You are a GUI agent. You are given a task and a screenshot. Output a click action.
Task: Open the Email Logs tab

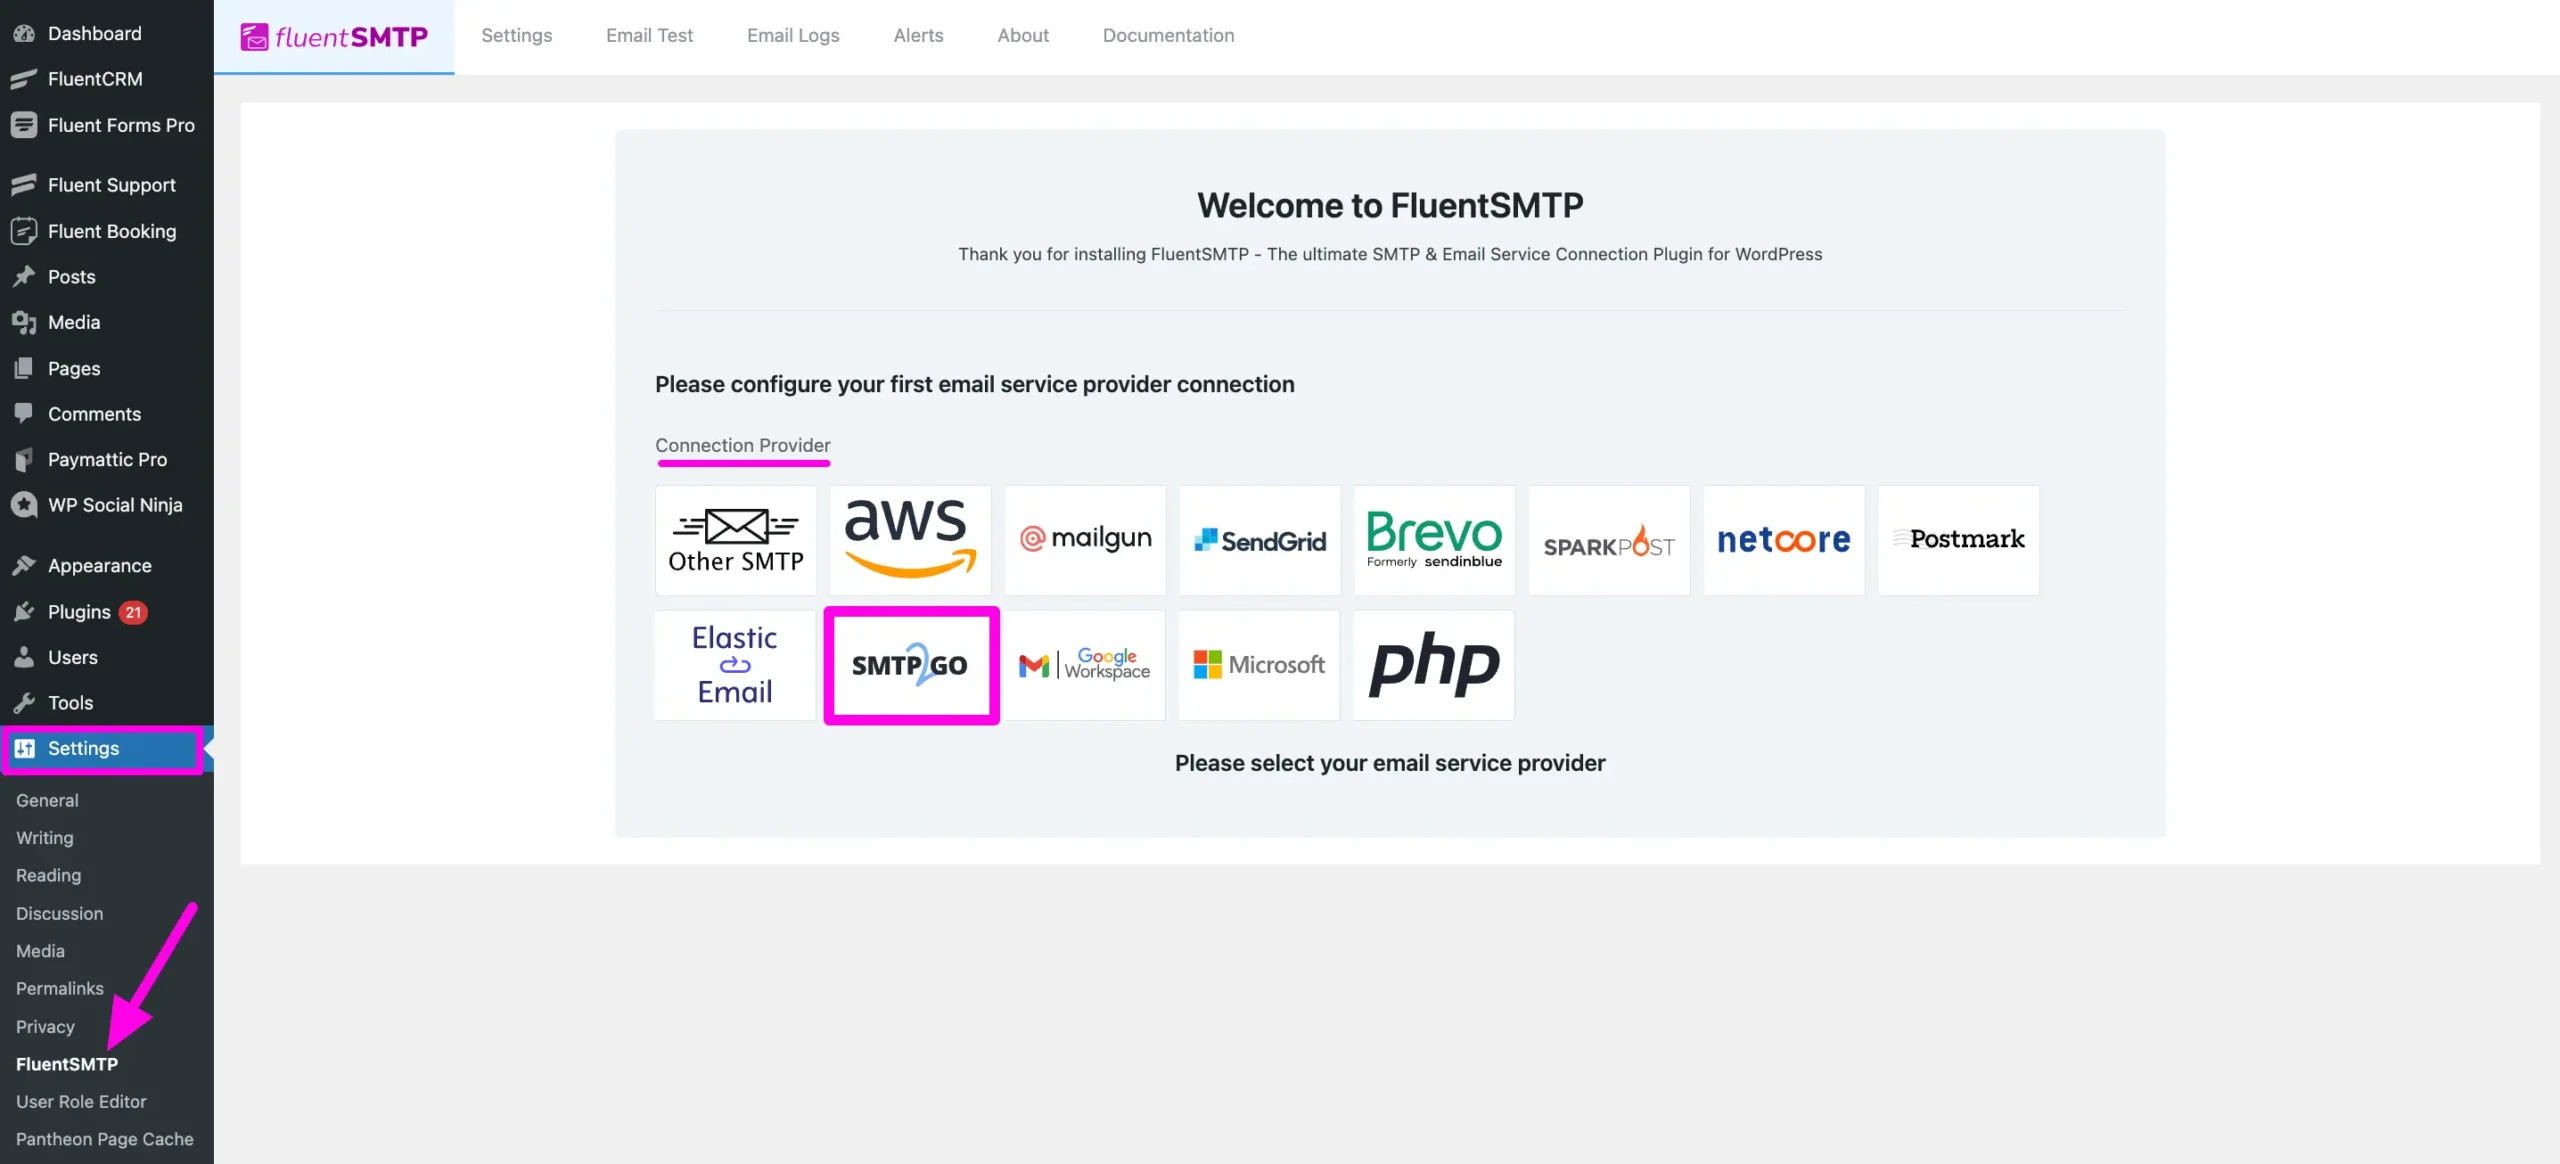793,36
